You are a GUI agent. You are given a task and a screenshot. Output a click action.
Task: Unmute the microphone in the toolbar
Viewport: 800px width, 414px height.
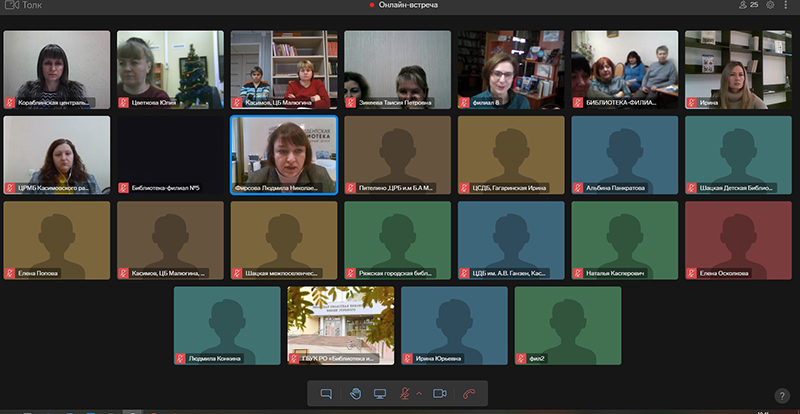(407, 394)
